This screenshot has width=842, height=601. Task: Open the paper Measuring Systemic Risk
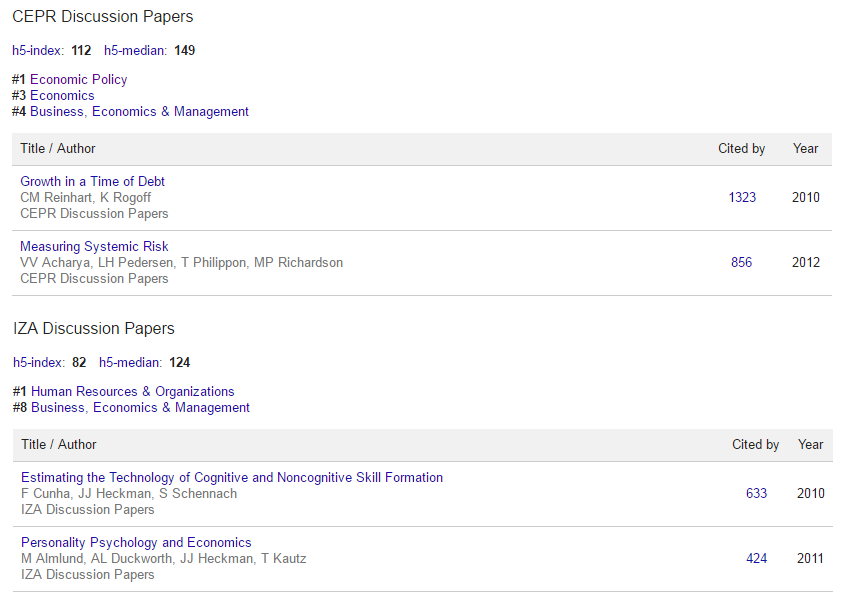tap(94, 247)
